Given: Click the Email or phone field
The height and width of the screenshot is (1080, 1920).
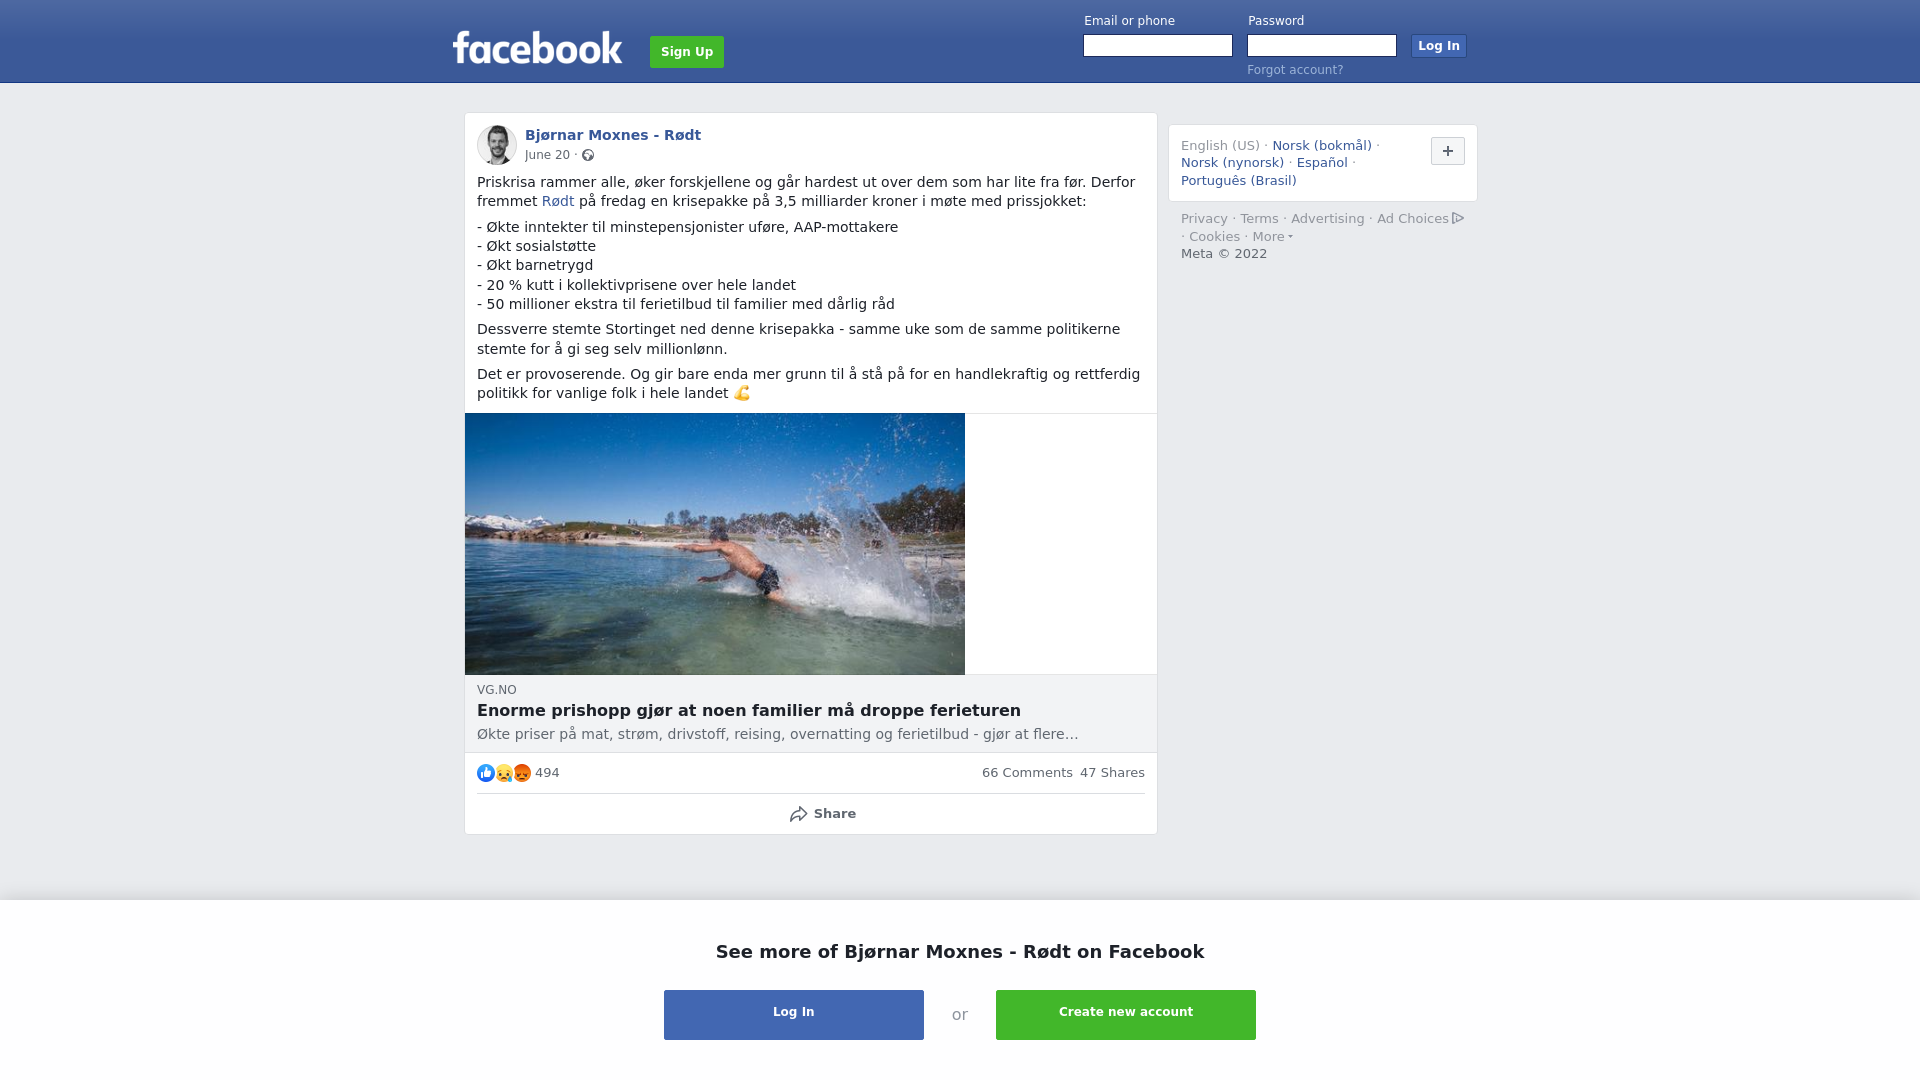Looking at the screenshot, I should [1158, 46].
